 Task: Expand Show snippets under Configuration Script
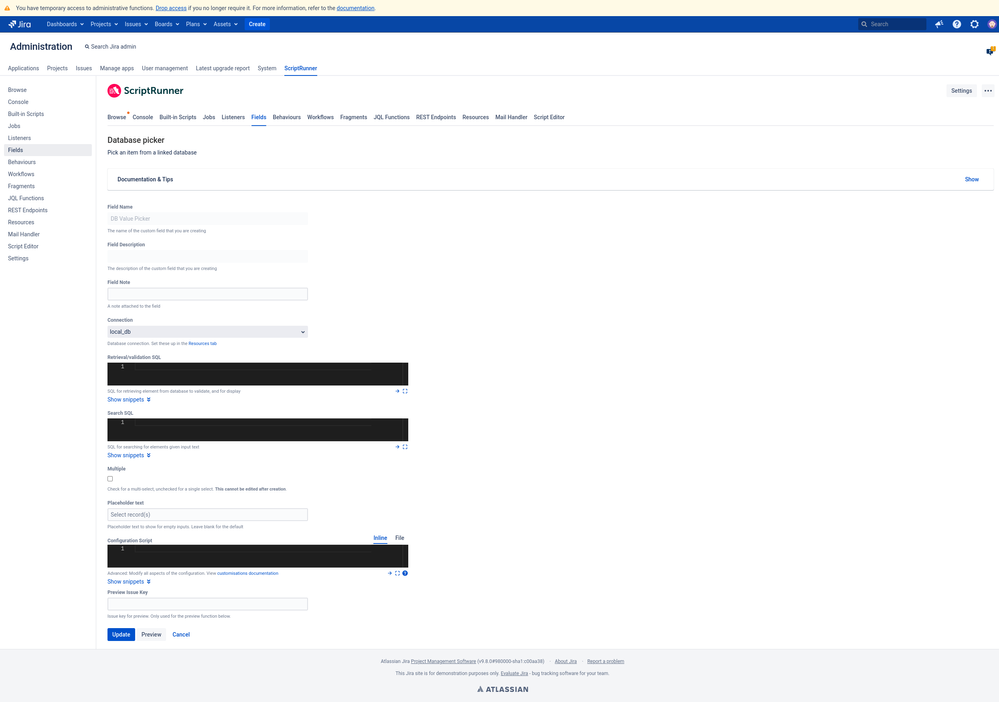point(129,582)
